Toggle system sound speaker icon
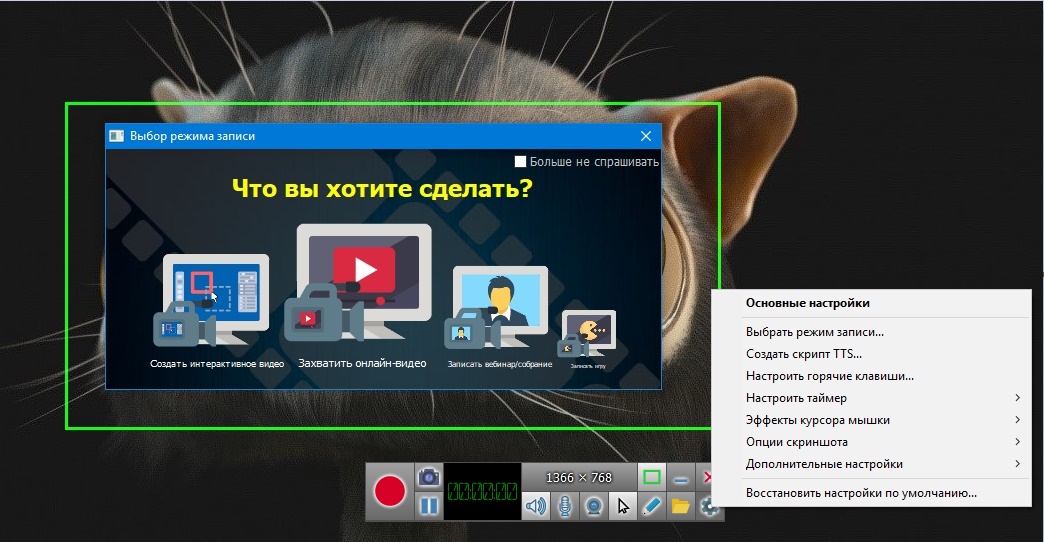This screenshot has height=542, width=1044. click(536, 506)
